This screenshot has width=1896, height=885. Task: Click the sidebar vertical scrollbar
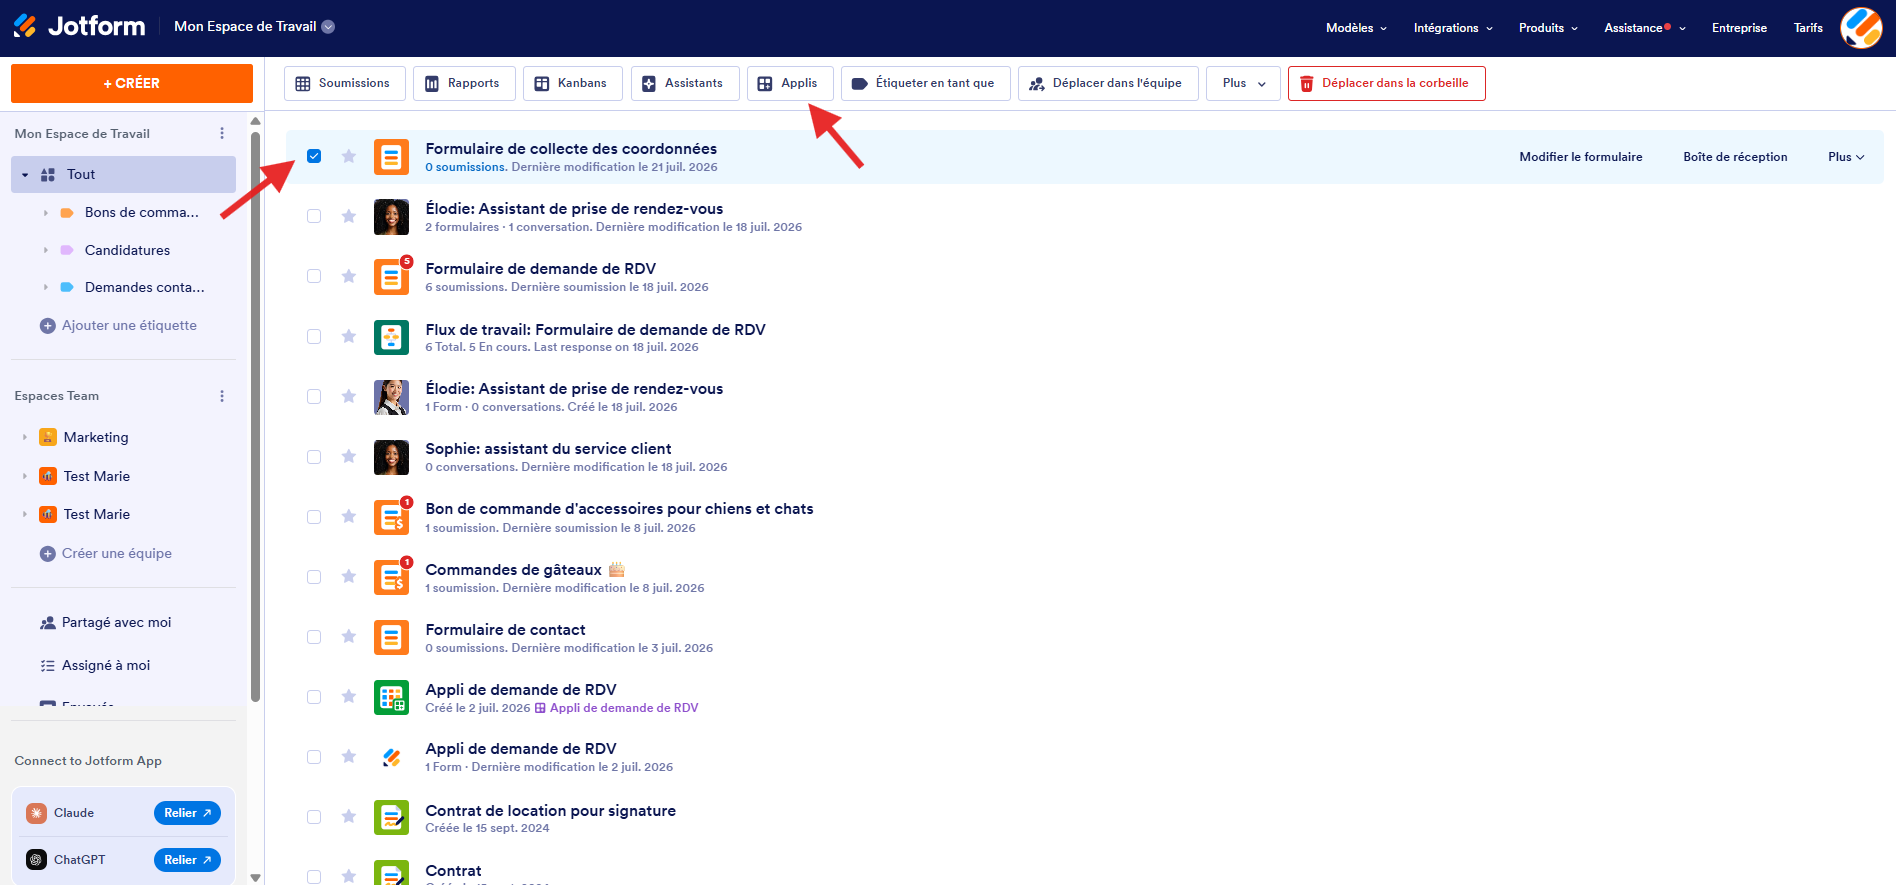coord(255,417)
